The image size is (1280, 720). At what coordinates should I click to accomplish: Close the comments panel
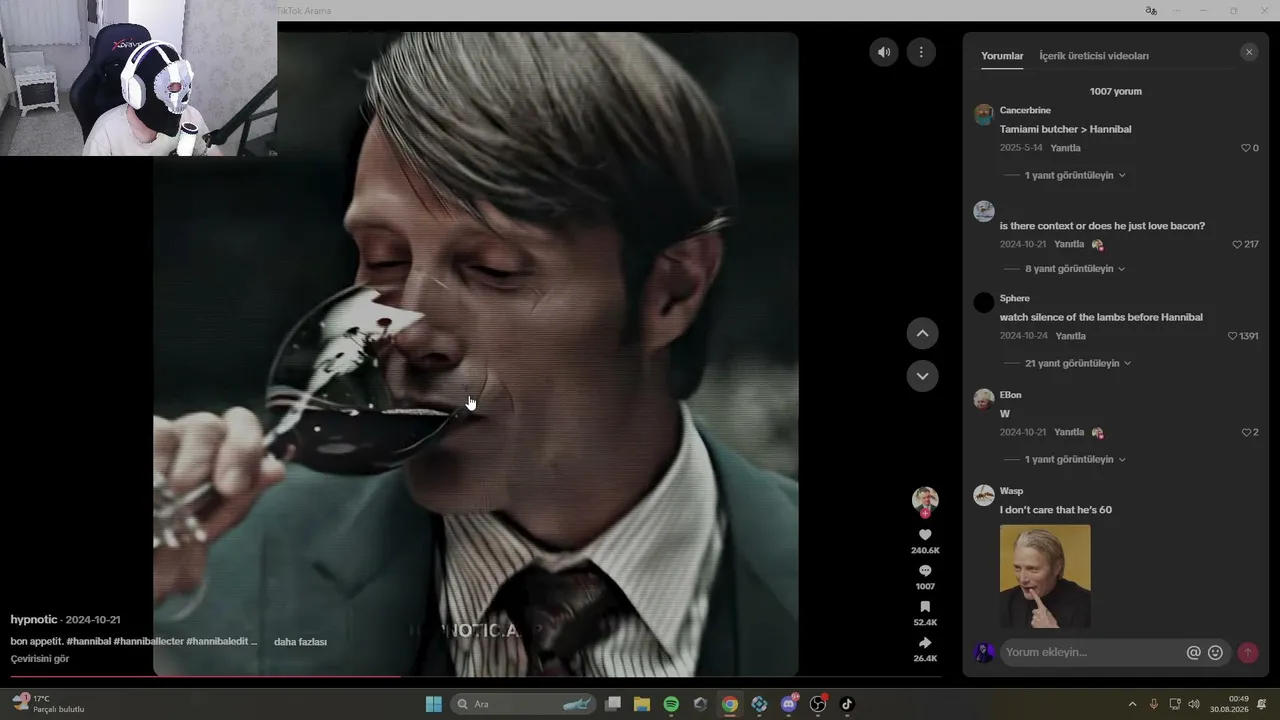pyautogui.click(x=1249, y=52)
